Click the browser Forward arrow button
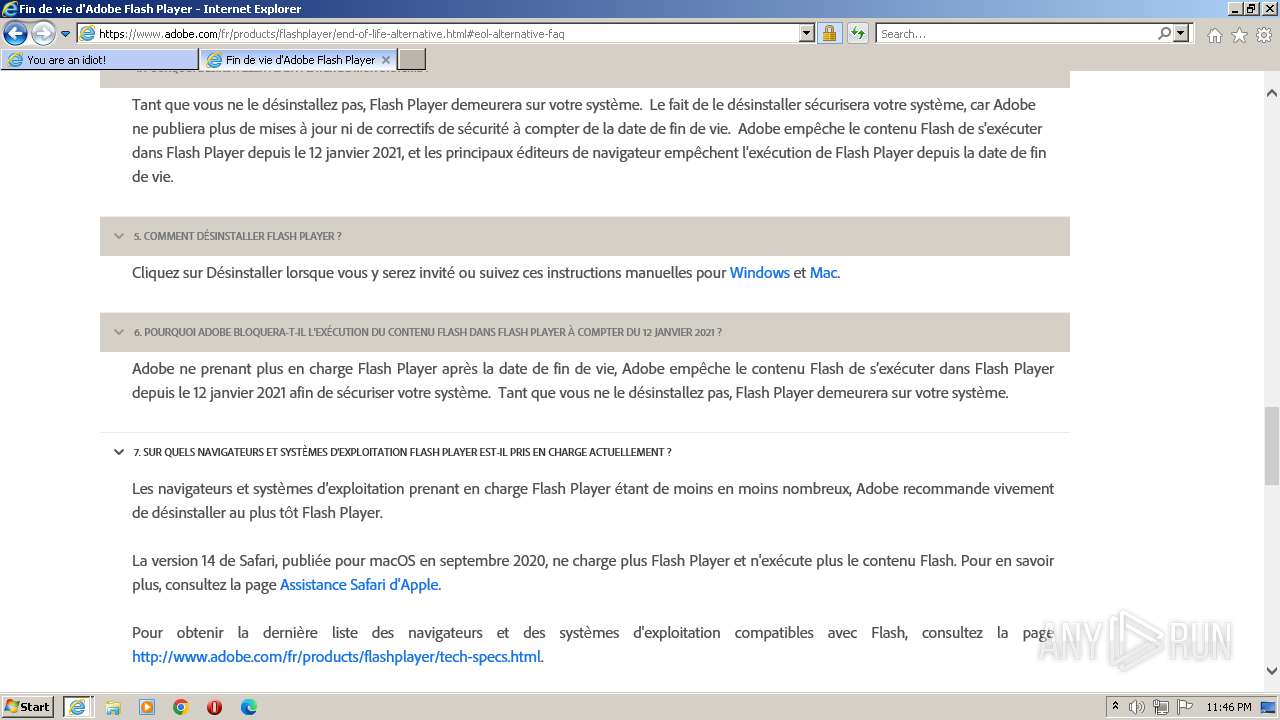The width and height of the screenshot is (1280, 720). [x=43, y=34]
